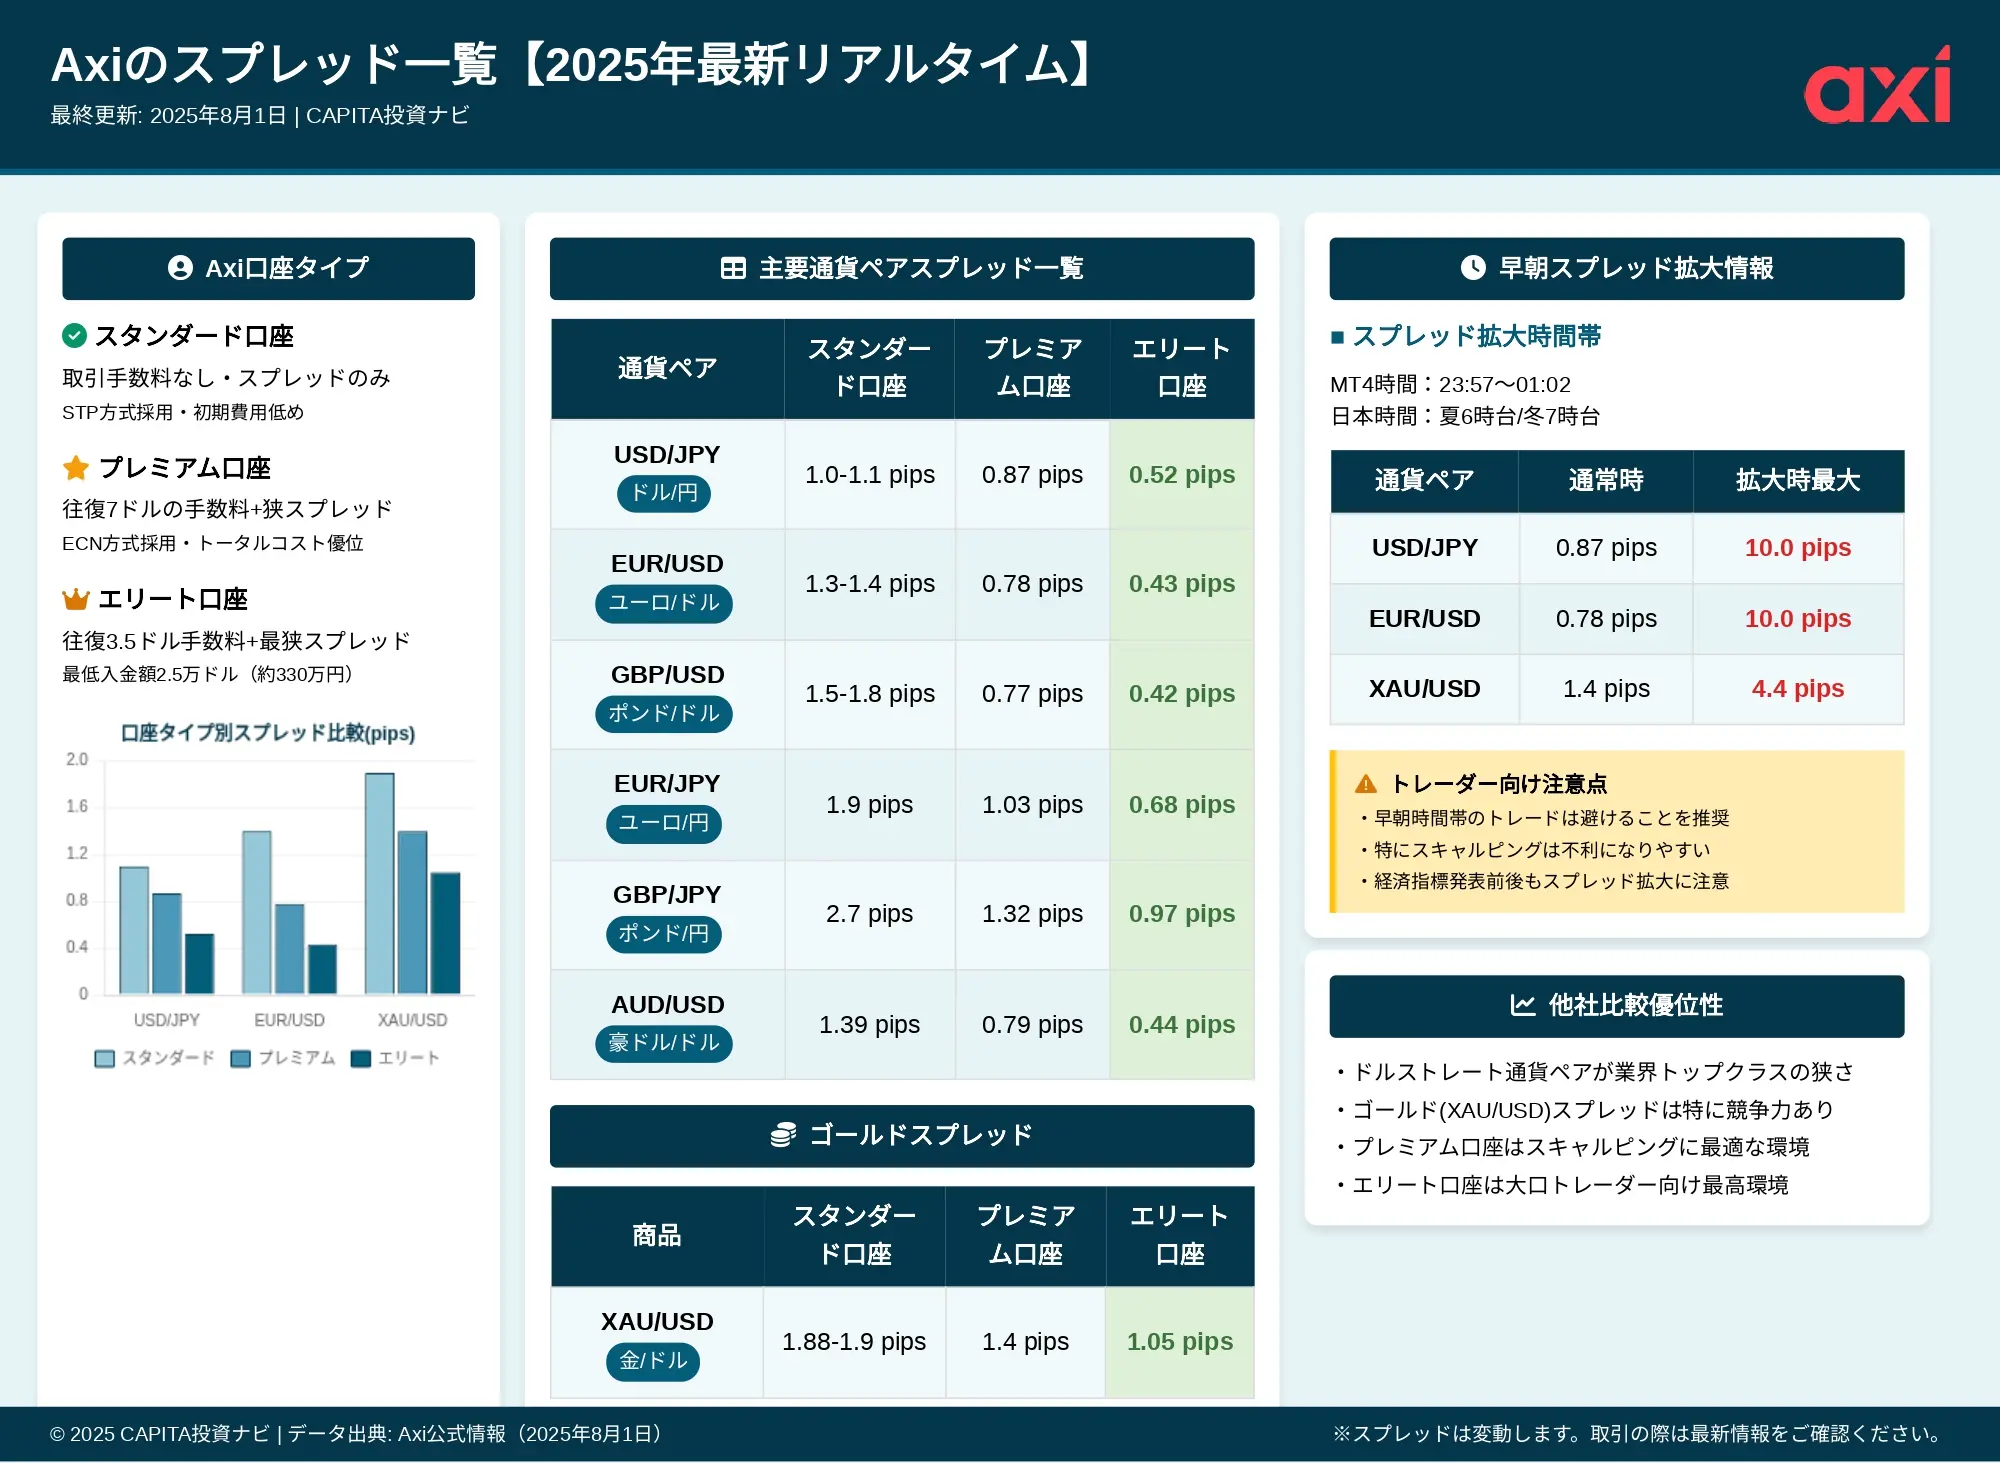
Task: Click the 主要通貨ペアスプレッド一覧 section header
Action: tap(902, 268)
